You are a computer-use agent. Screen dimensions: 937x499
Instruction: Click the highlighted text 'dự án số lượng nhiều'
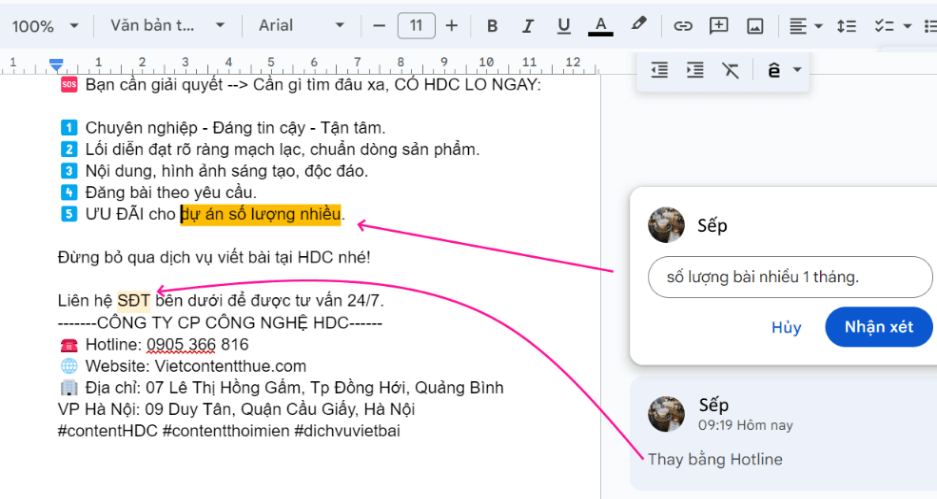click(261, 214)
